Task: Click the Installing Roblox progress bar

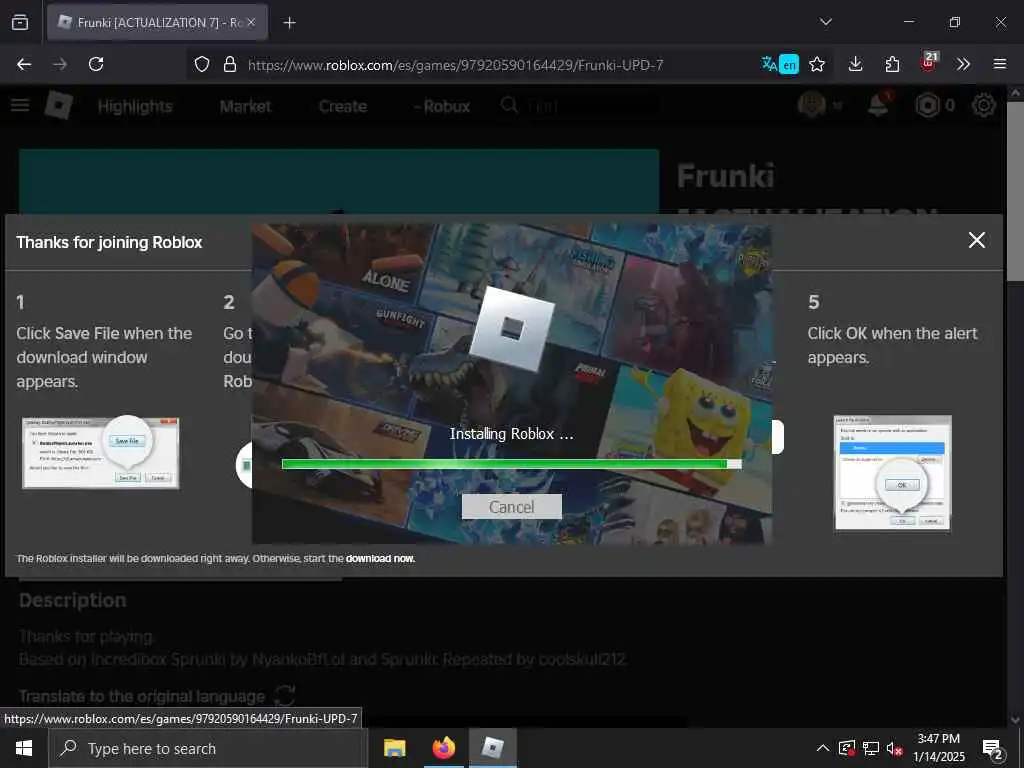Action: click(x=511, y=464)
